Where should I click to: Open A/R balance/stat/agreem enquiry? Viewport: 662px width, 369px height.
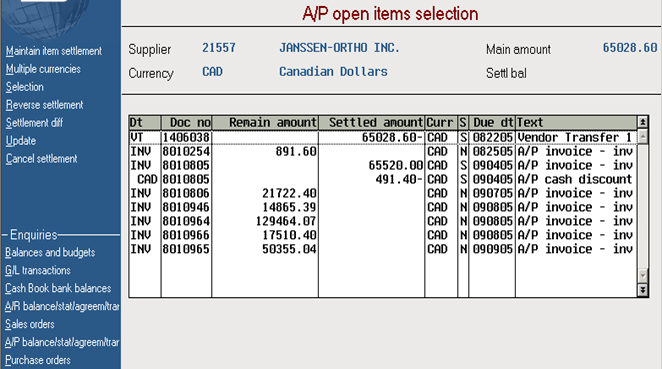pos(62,306)
